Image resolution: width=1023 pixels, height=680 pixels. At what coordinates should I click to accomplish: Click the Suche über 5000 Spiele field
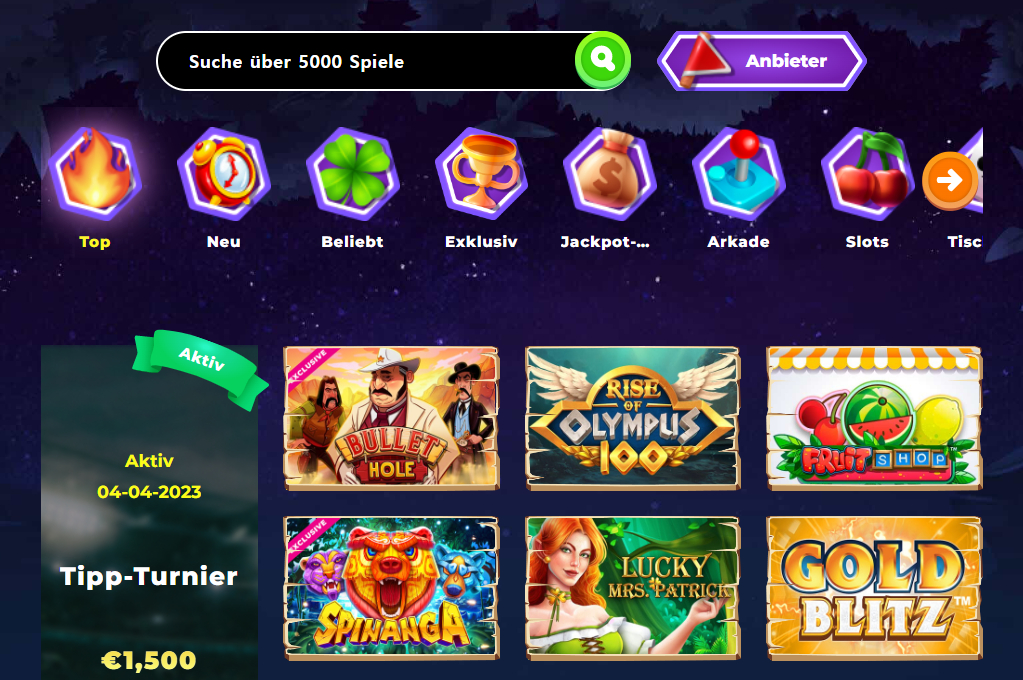click(365, 61)
